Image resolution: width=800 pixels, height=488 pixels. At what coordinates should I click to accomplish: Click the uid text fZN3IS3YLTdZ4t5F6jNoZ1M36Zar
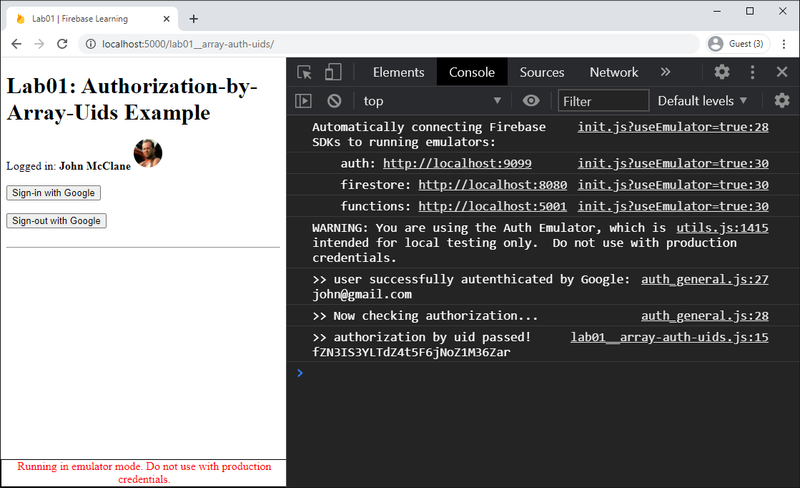pos(411,352)
